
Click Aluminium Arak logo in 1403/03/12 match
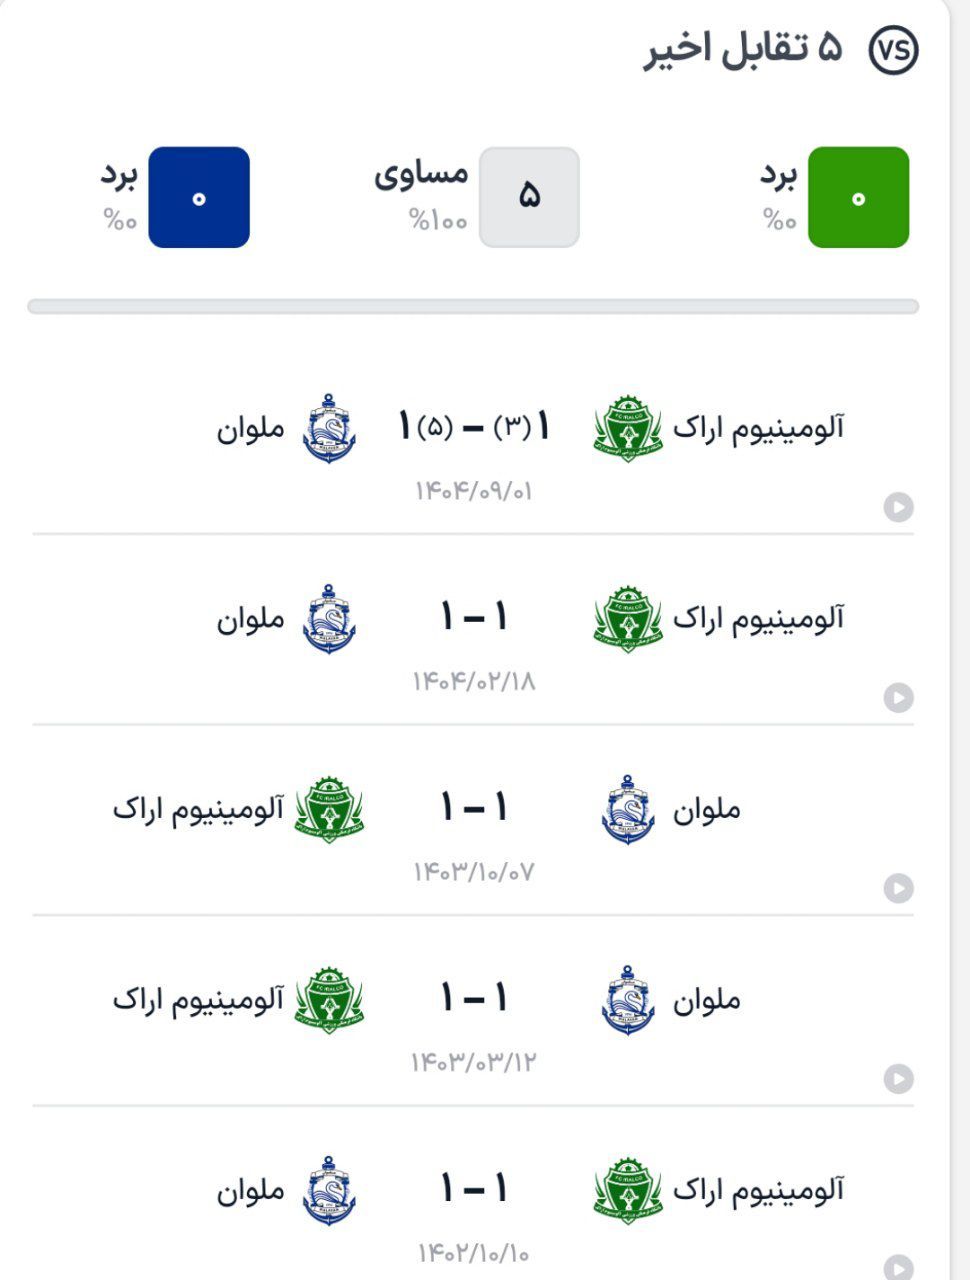point(329,1000)
